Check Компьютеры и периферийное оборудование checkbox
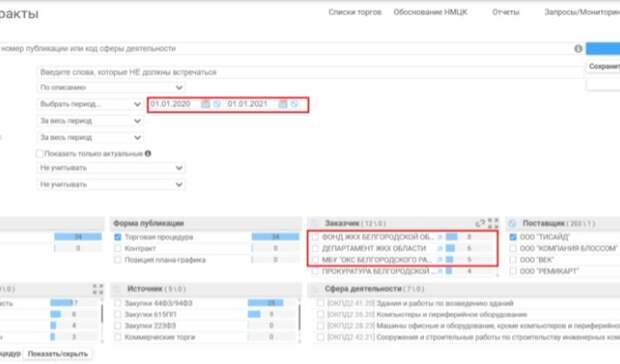 click(x=320, y=315)
